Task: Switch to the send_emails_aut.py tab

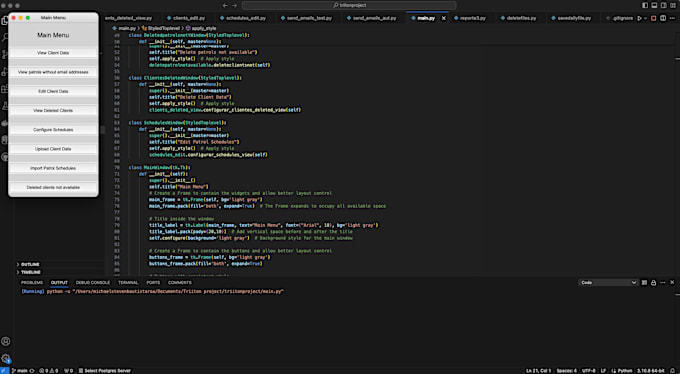Action: pyautogui.click(x=372, y=18)
